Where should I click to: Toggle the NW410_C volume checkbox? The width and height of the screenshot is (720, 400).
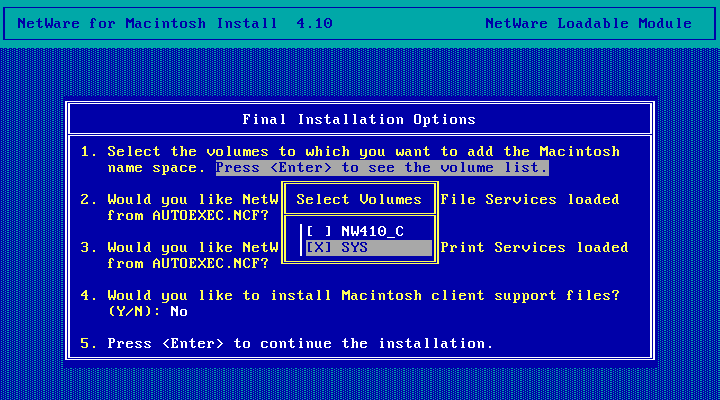coord(319,231)
